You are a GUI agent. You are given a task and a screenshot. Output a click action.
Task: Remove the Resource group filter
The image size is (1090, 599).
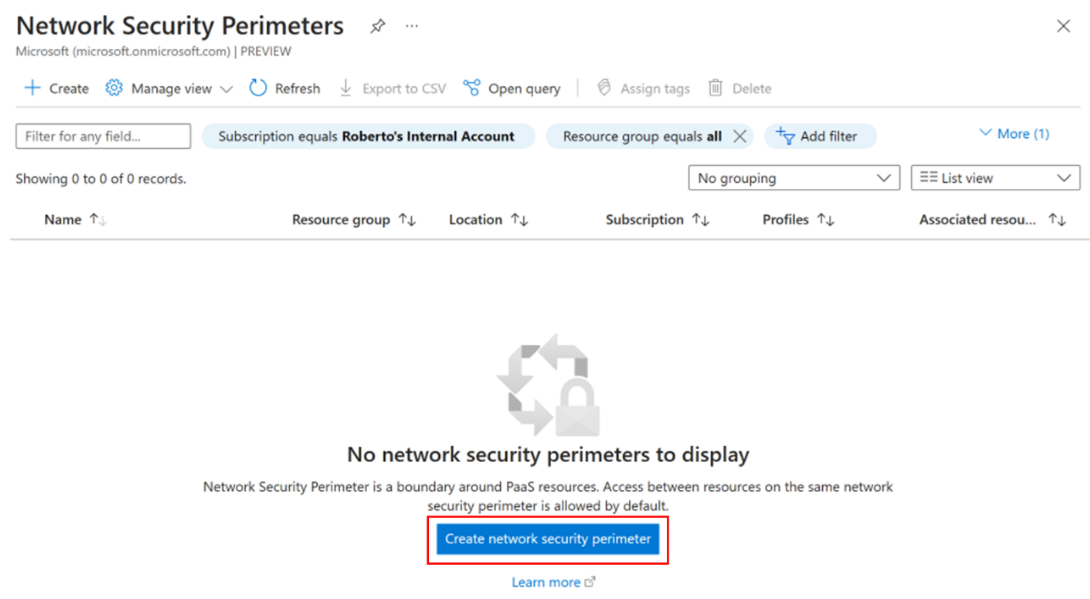tap(740, 136)
